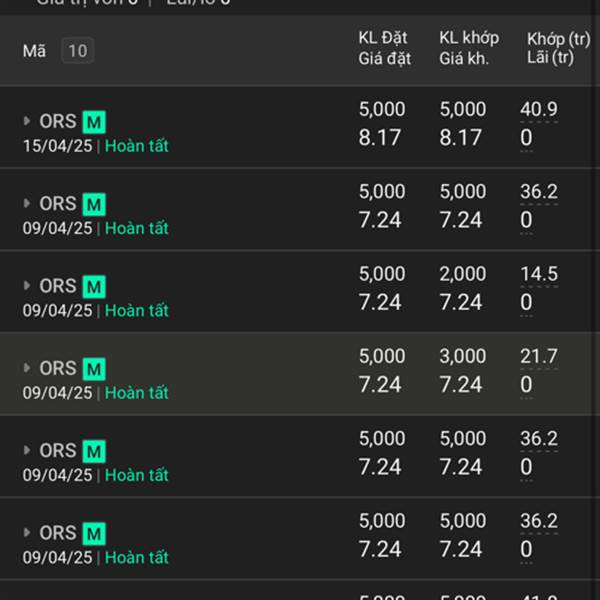
Task: Click the order price 8.17 in Giá đặt
Action: click(380, 138)
